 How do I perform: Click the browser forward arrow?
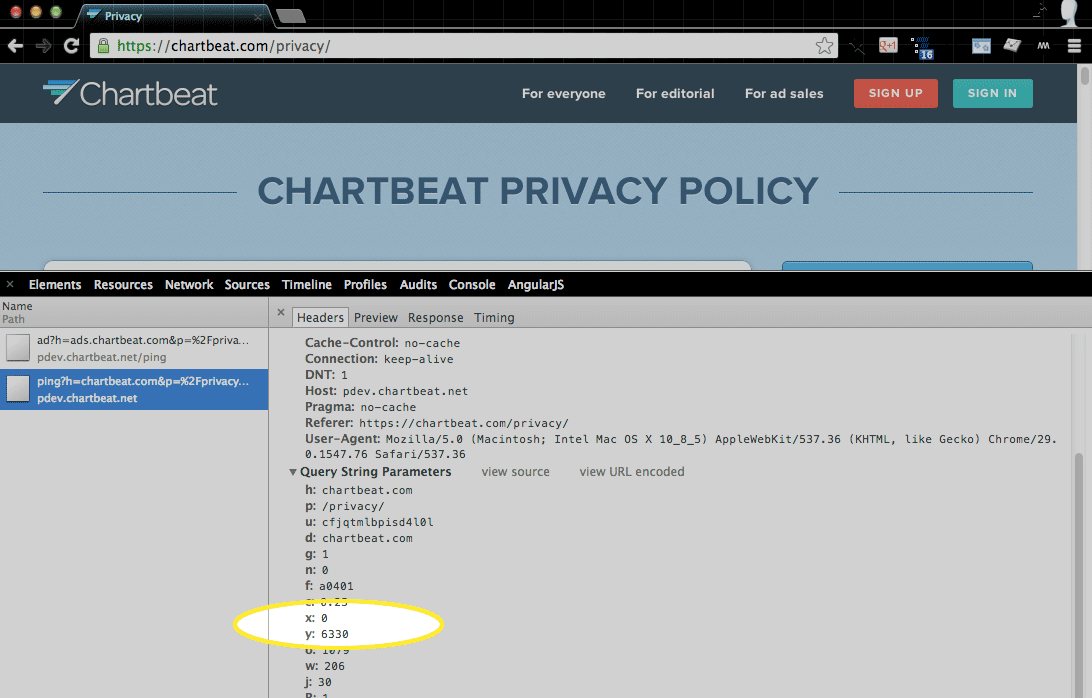tap(44, 46)
